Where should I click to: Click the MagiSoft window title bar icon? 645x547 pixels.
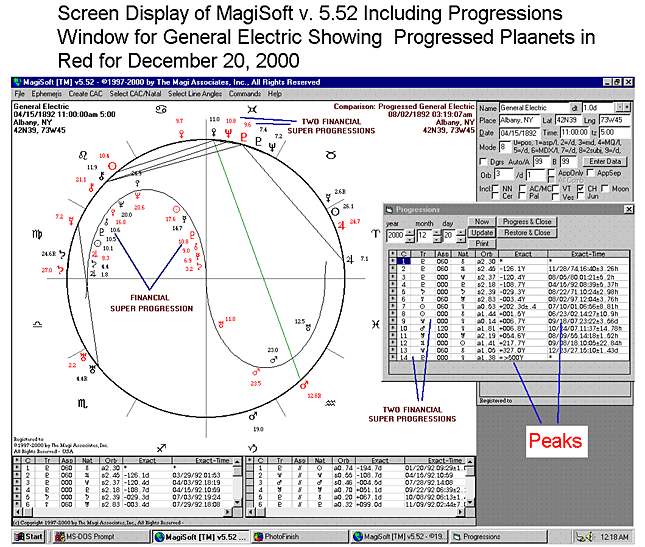(15, 82)
